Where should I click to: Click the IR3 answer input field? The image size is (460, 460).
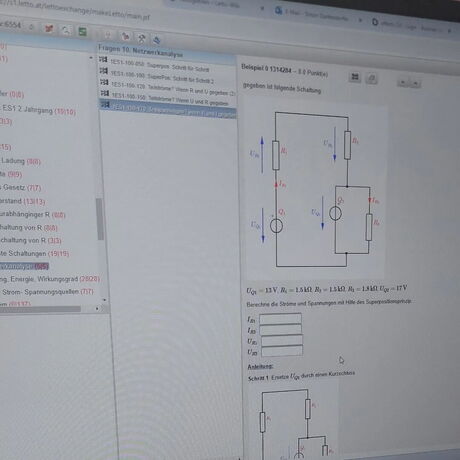pos(281,329)
